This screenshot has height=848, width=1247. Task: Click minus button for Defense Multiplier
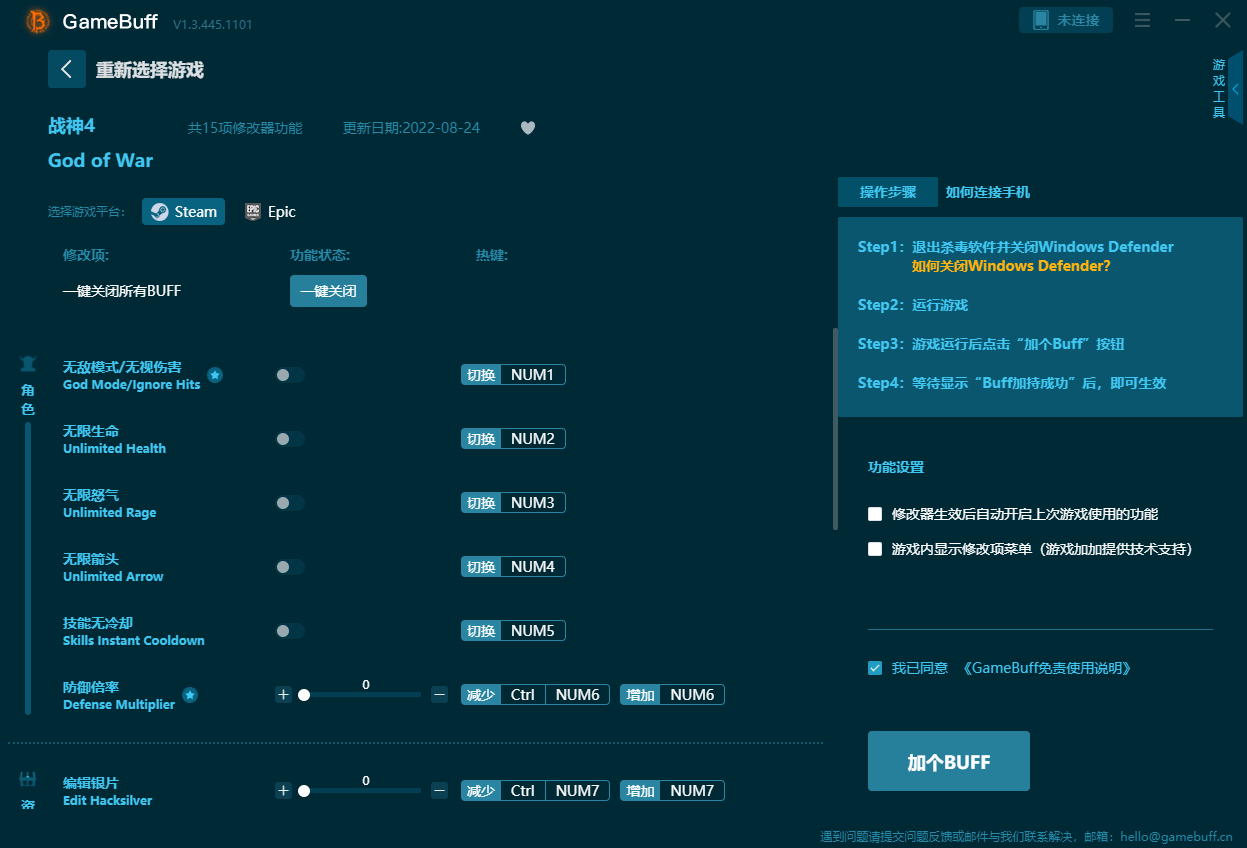click(x=439, y=695)
